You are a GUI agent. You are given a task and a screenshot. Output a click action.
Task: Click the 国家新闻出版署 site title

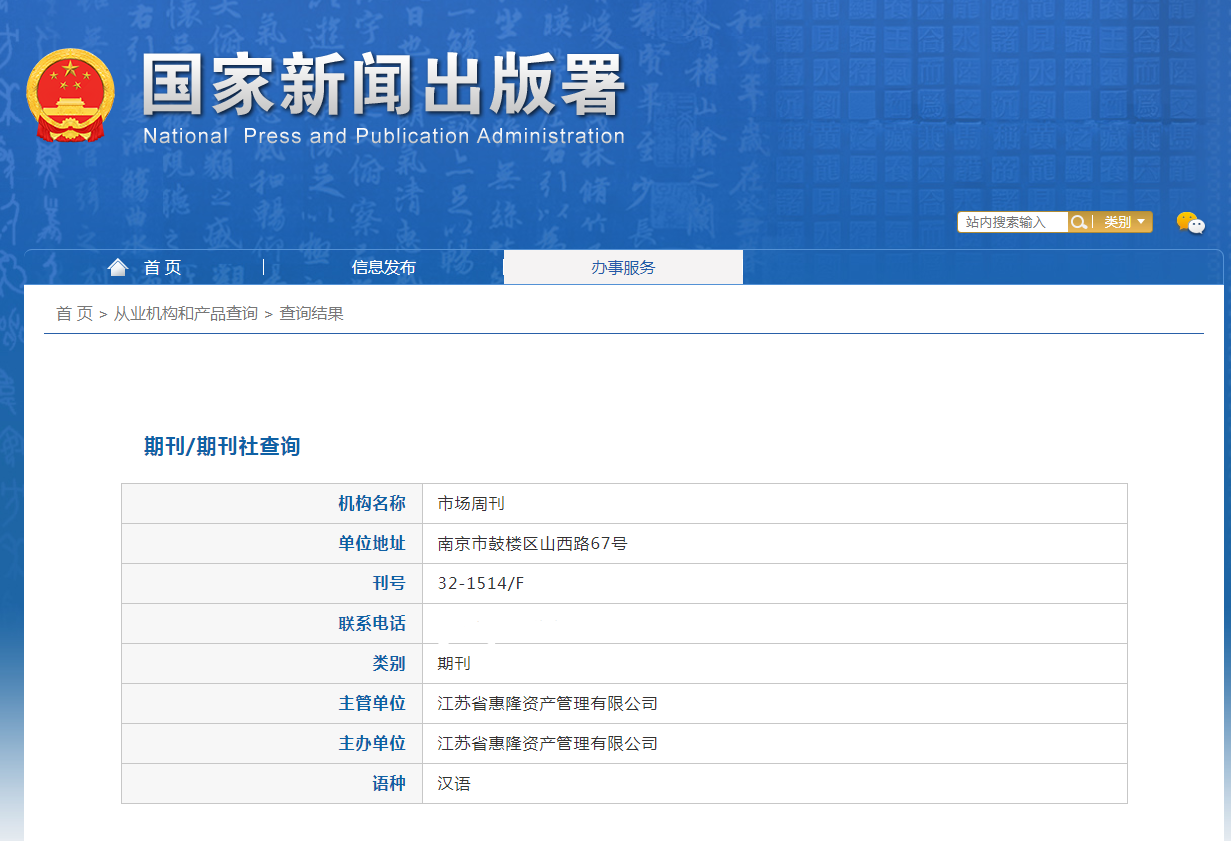[x=383, y=86]
